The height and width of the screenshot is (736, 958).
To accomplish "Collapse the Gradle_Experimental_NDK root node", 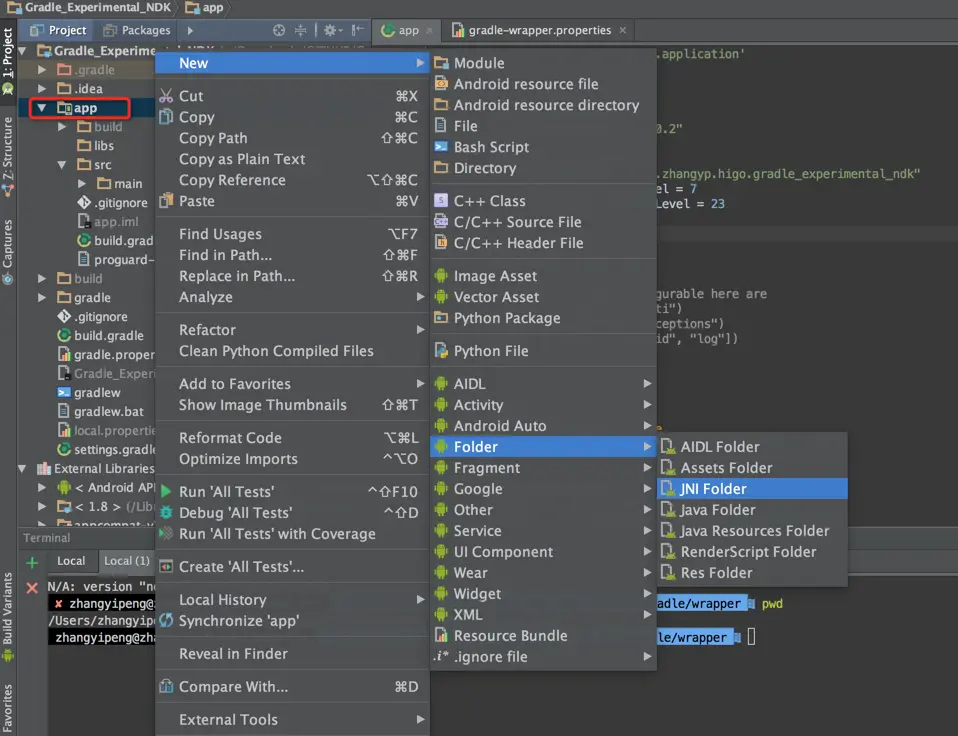I will 22,51.
